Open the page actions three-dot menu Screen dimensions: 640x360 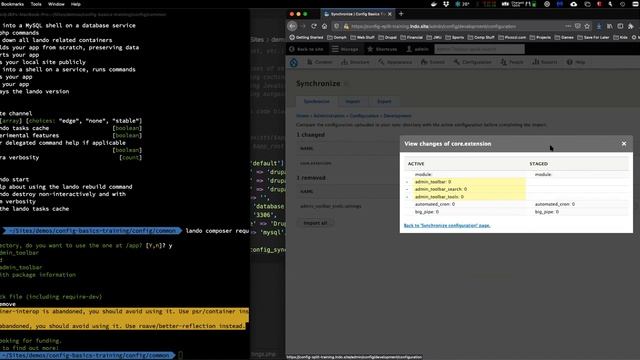tap(568, 26)
